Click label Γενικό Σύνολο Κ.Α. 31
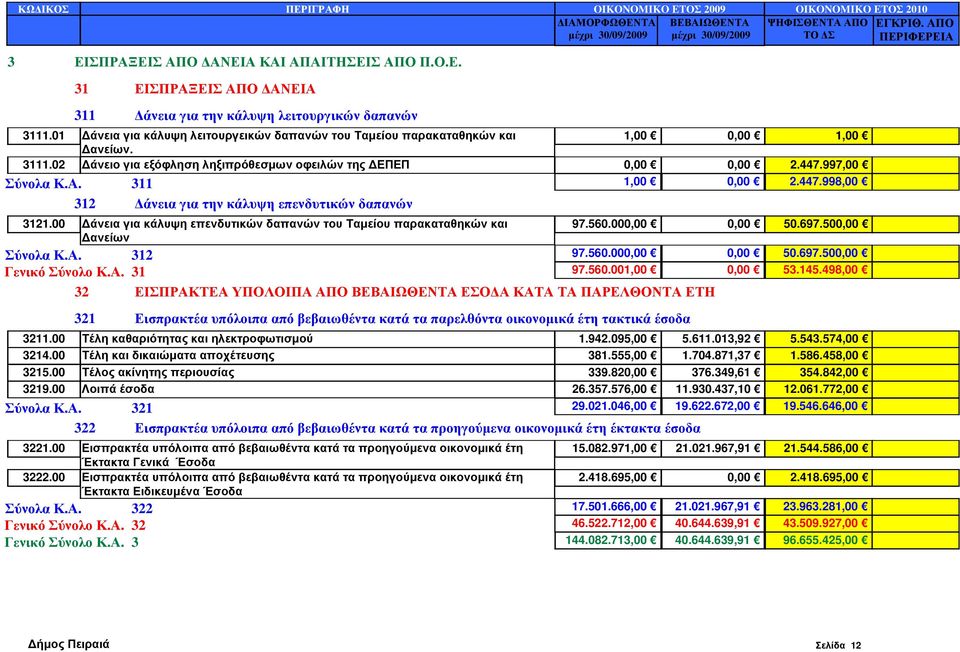The height and width of the screenshot is (652, 960). point(75,272)
